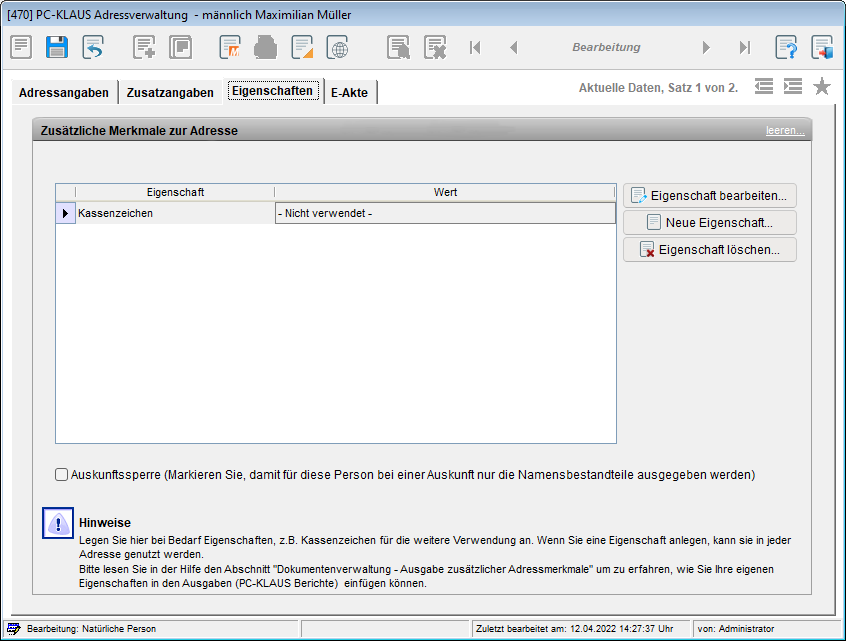Enable the Auskunftssperre checkbox
This screenshot has height=641, width=846.
[x=62, y=475]
